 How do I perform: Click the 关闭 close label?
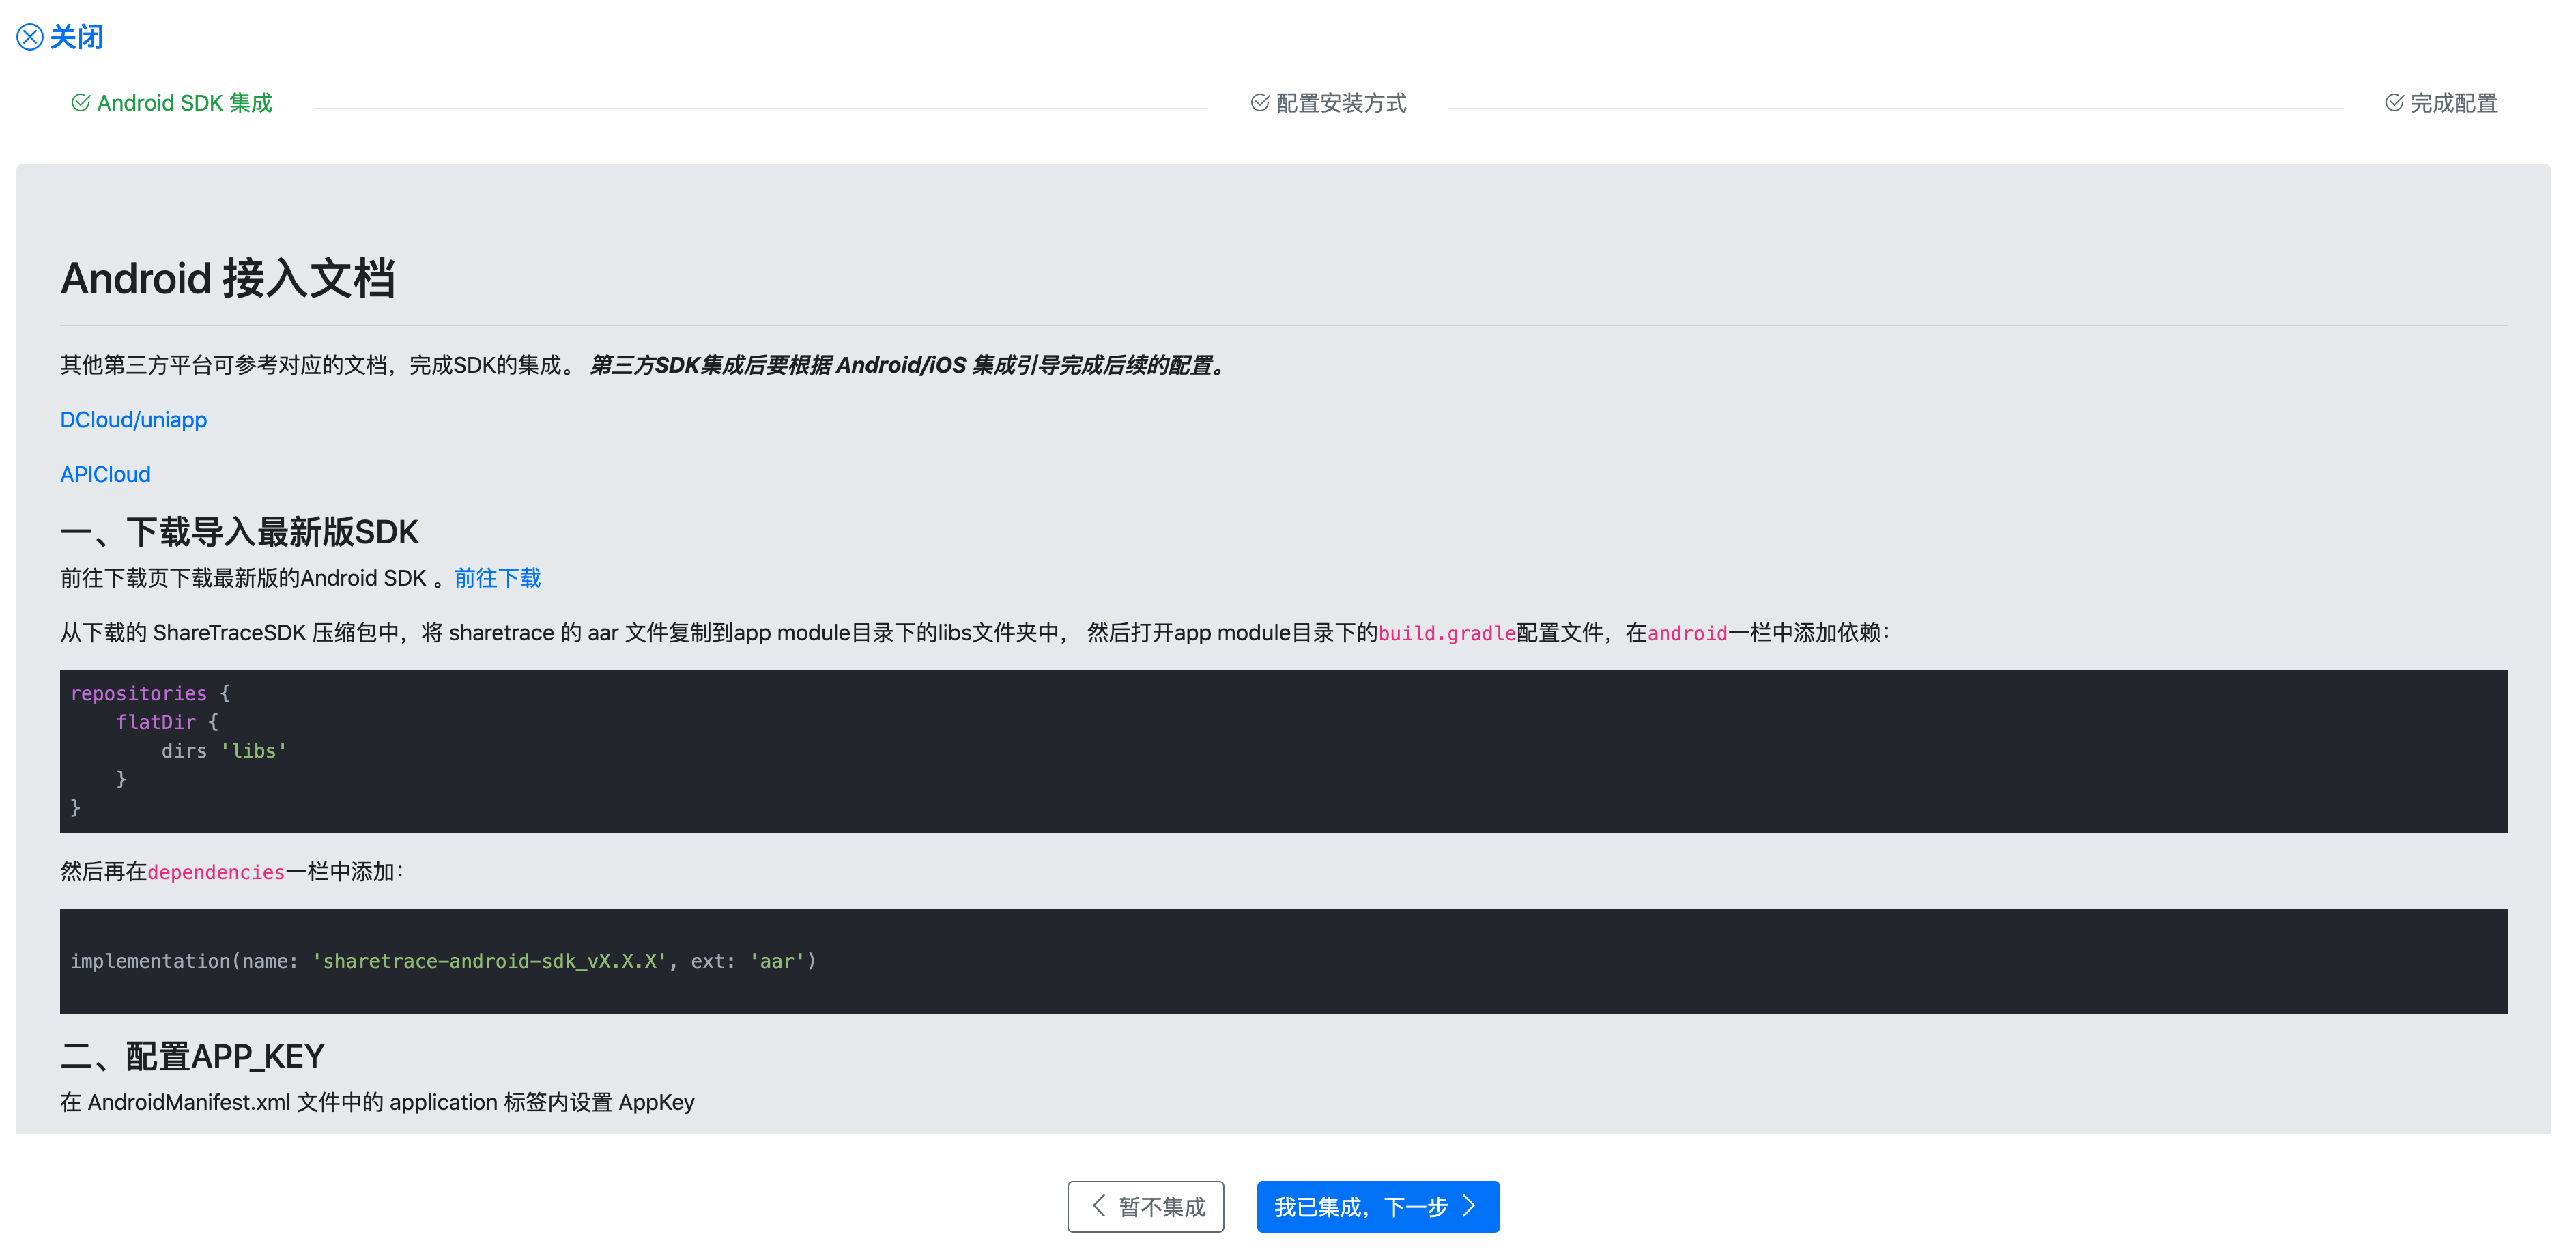77,37
